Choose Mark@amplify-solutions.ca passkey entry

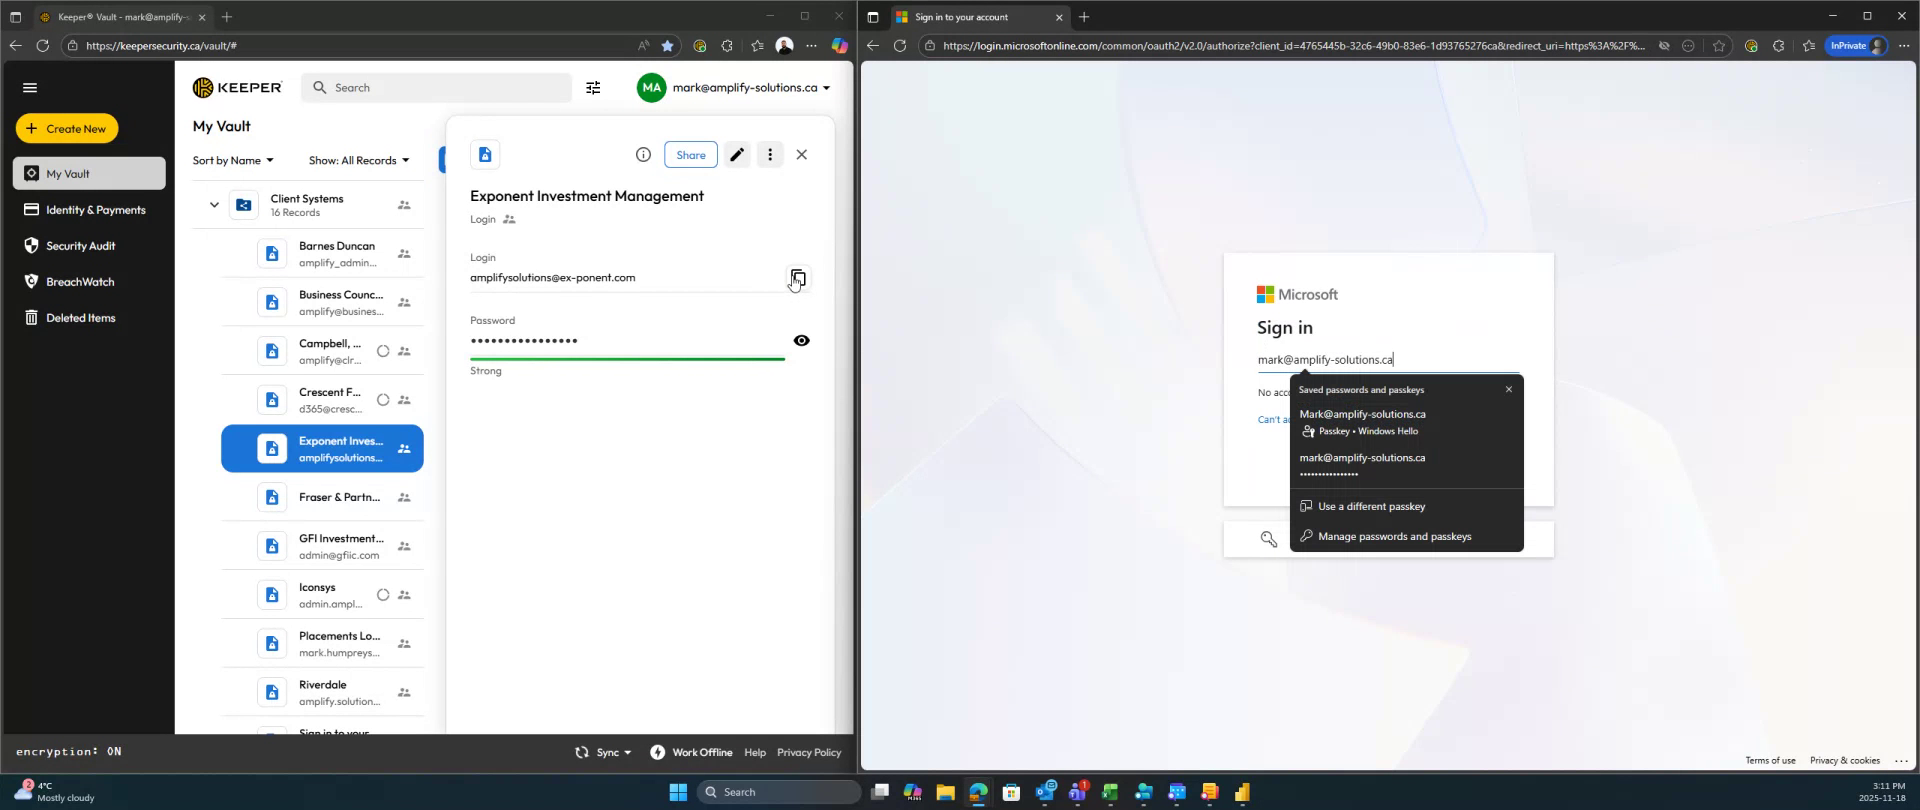(x=1406, y=422)
